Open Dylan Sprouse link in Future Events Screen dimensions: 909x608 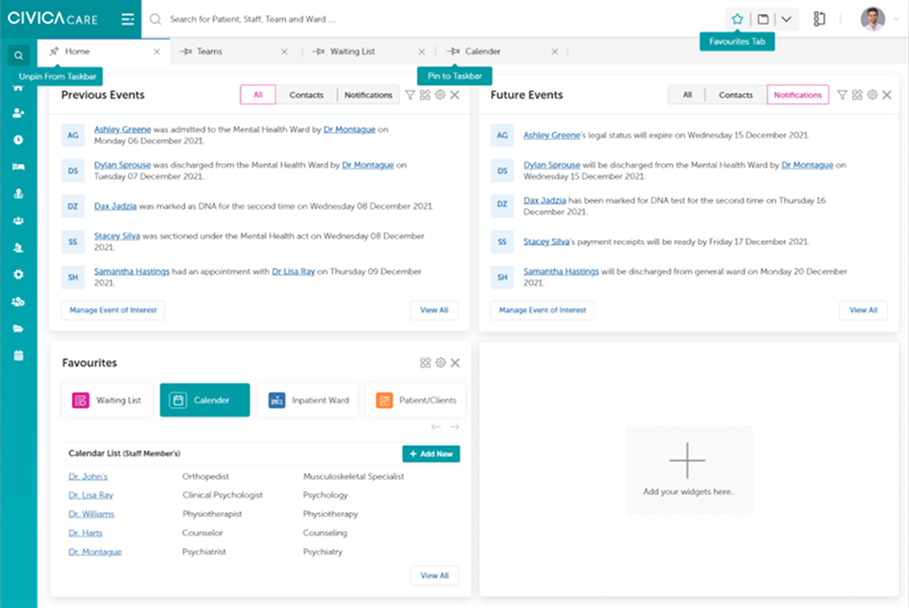point(551,165)
